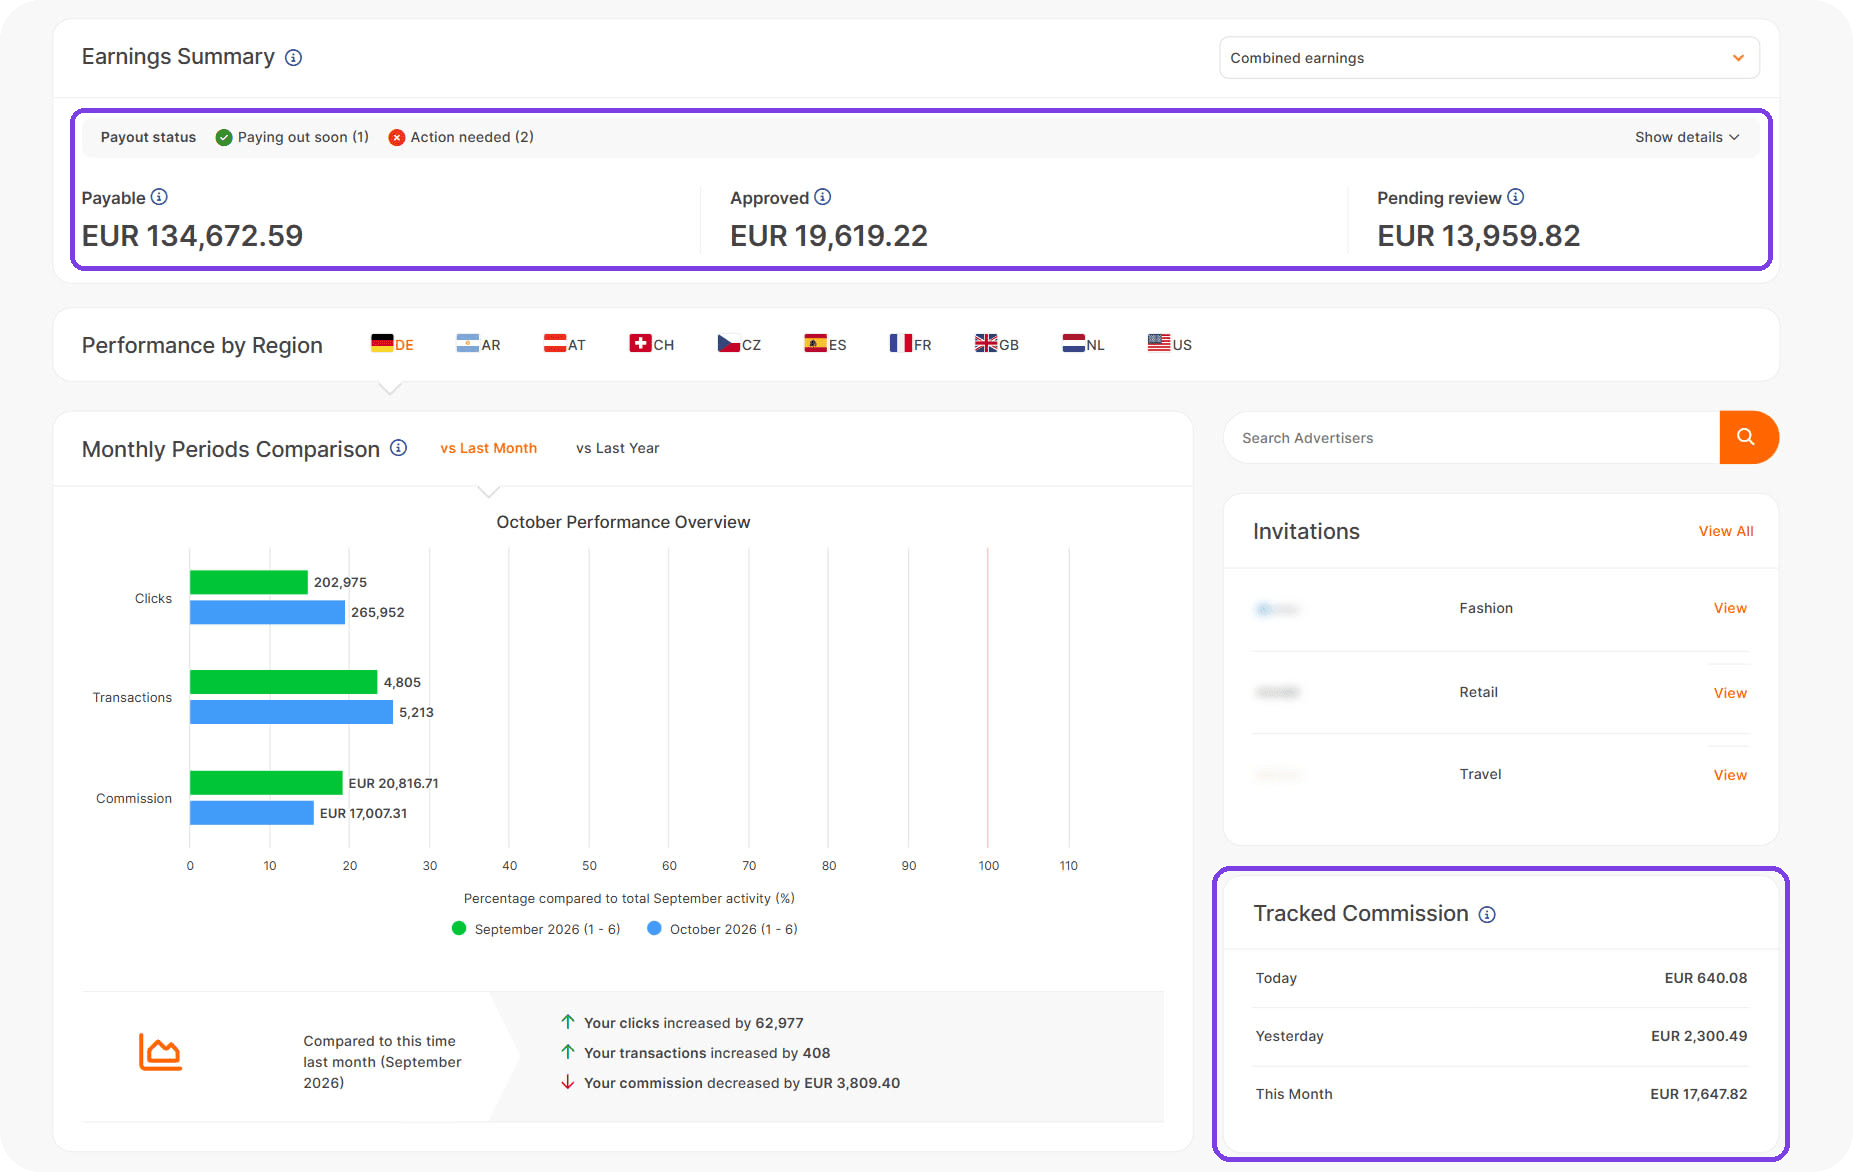Click the green Paying out soon checkmark icon
Screen dimensions: 1853x1172
point(224,137)
